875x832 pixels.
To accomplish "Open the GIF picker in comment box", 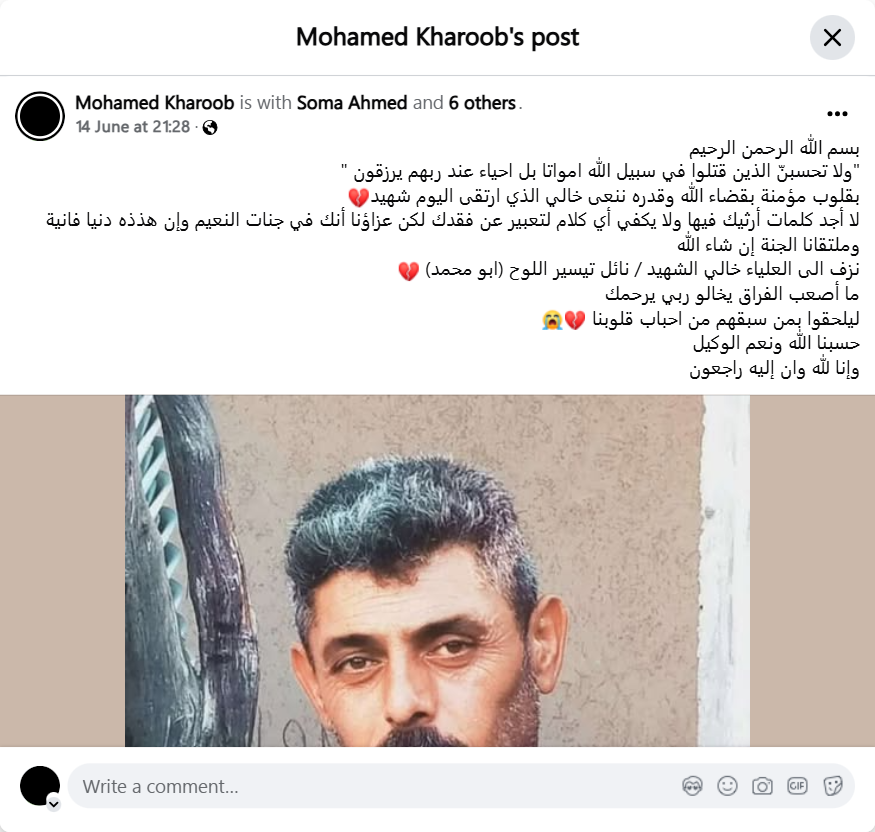I will click(x=797, y=786).
